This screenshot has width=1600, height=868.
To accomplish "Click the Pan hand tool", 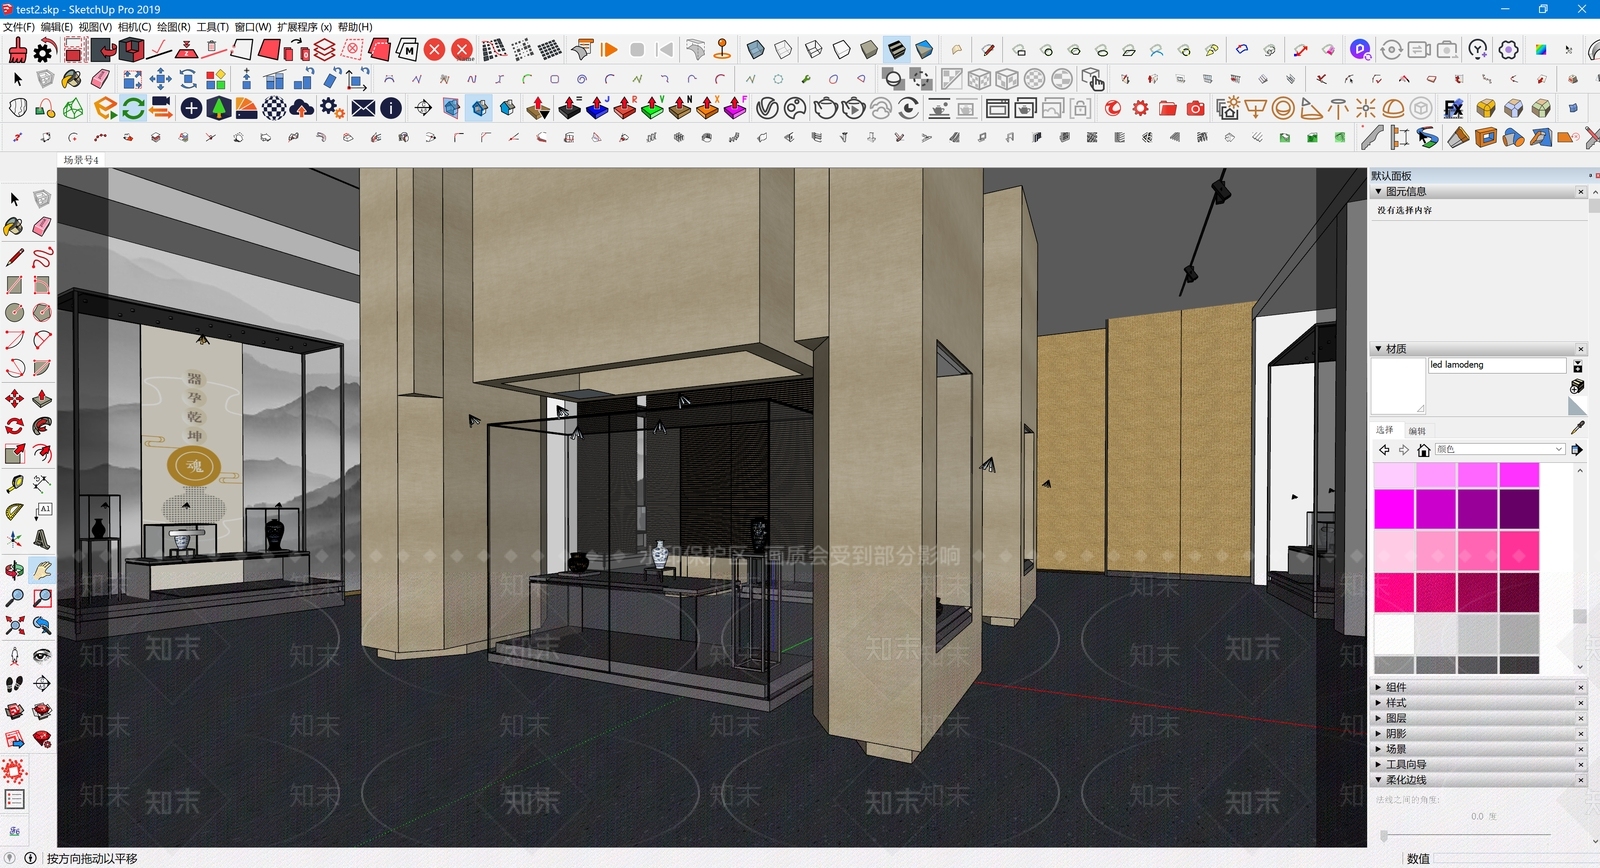I will click(42, 570).
